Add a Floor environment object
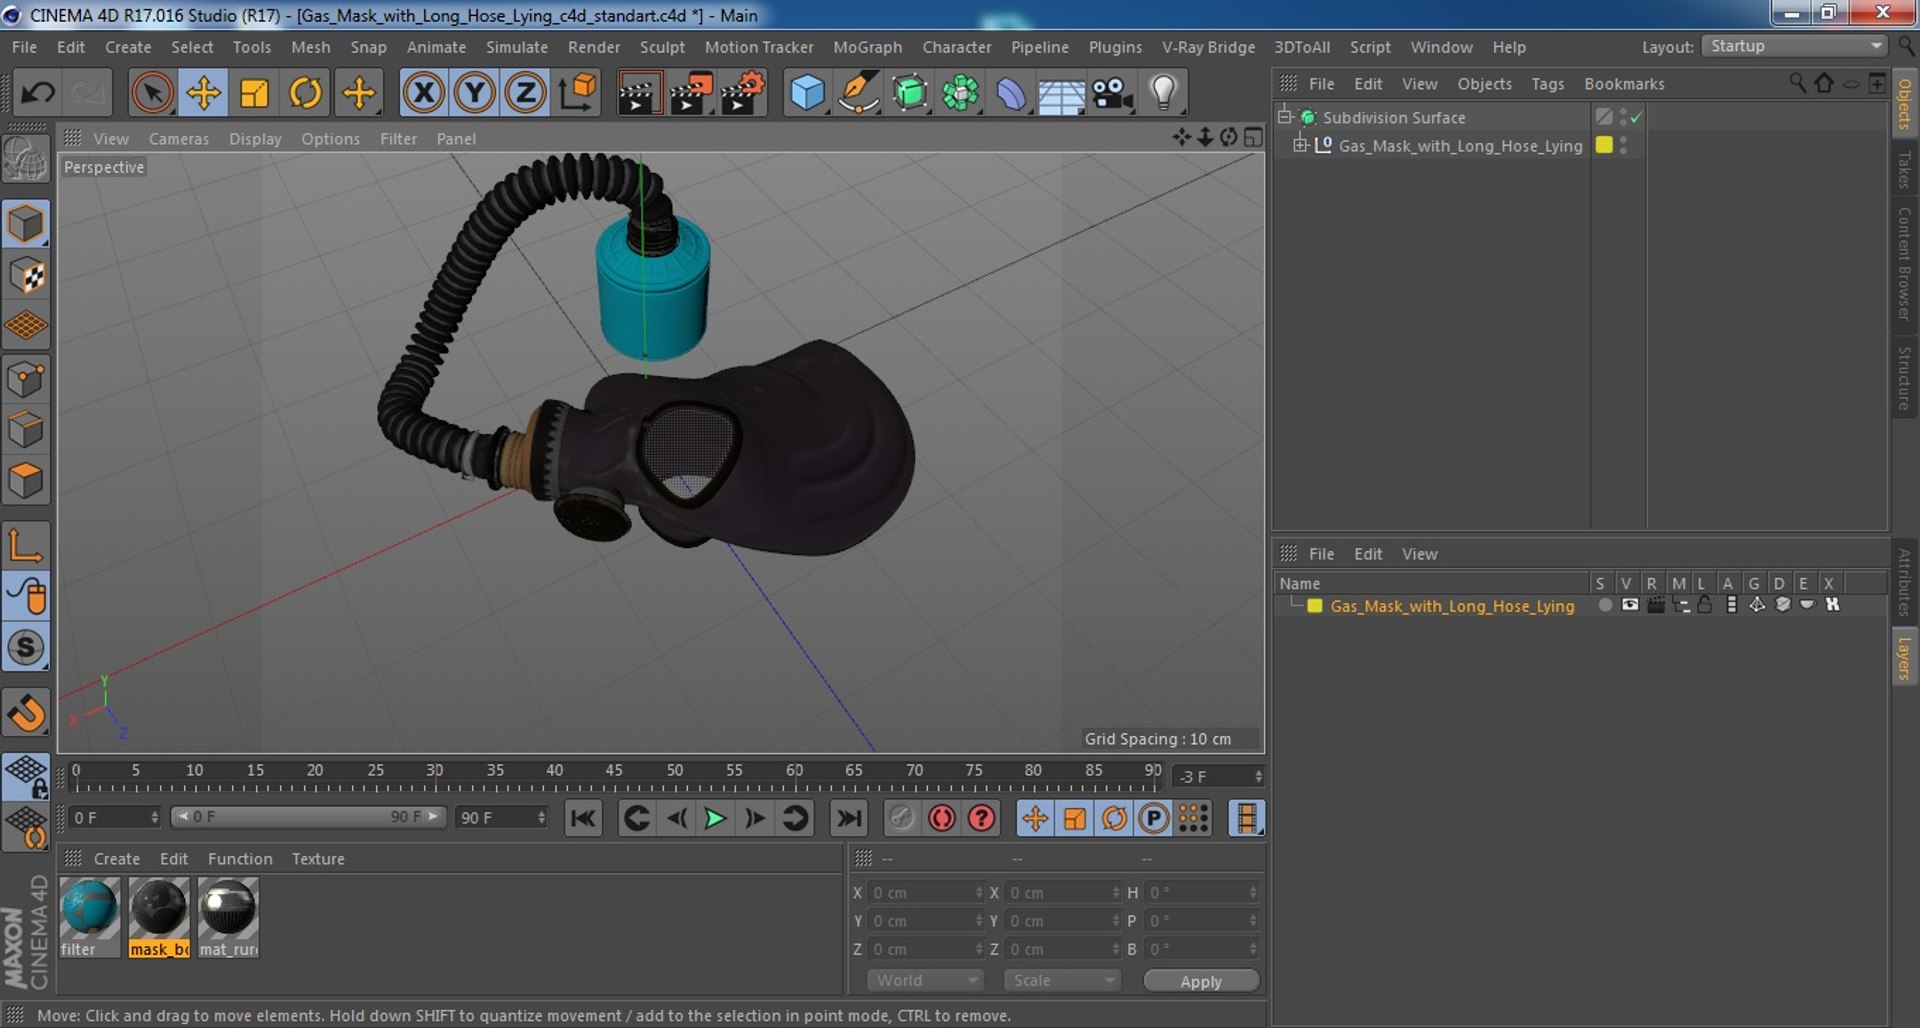This screenshot has width=1920, height=1028. [1061, 93]
